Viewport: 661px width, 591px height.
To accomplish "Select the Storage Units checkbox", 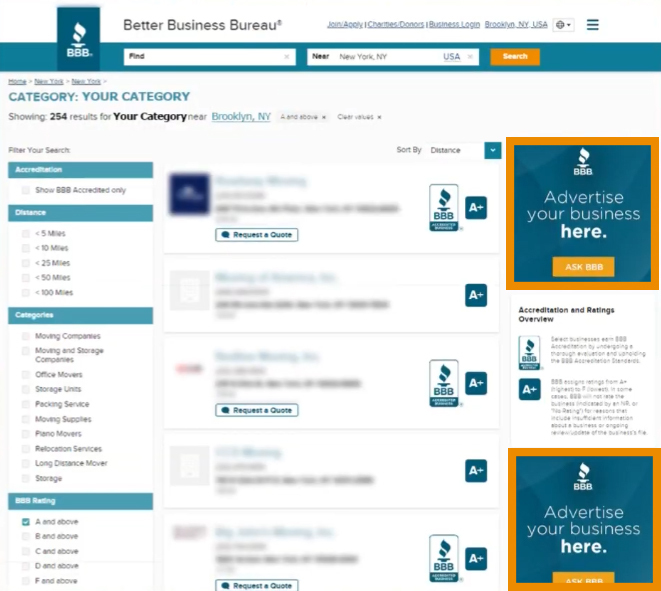I will click(26, 390).
